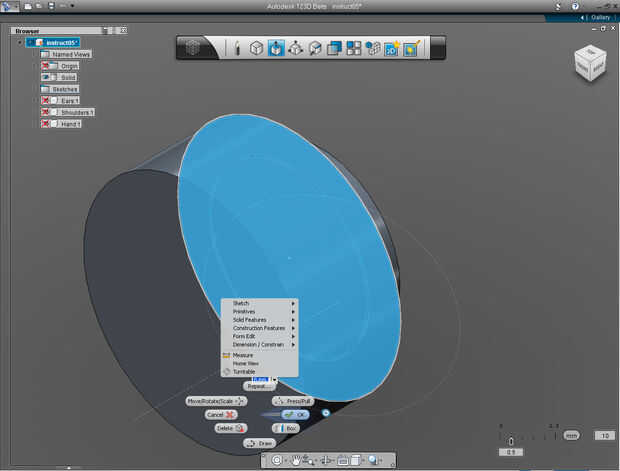This screenshot has width=620, height=471.
Task: Open the 3D star toolbar icon
Action: click(x=392, y=48)
